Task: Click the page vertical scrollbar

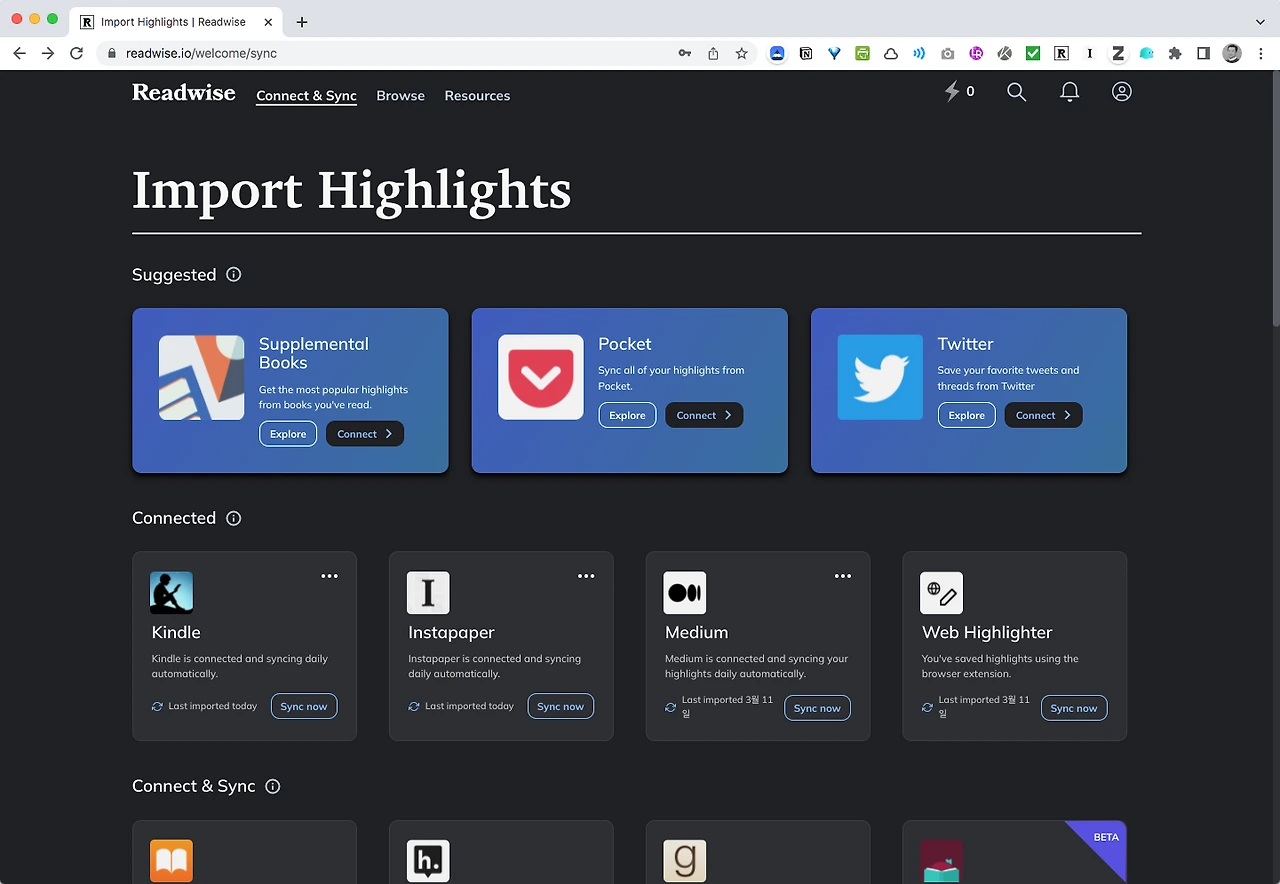Action: click(x=1274, y=200)
